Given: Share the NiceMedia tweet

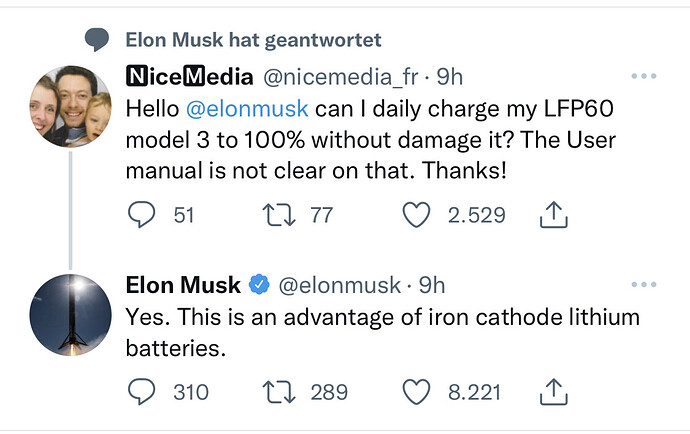Looking at the screenshot, I should tap(554, 214).
